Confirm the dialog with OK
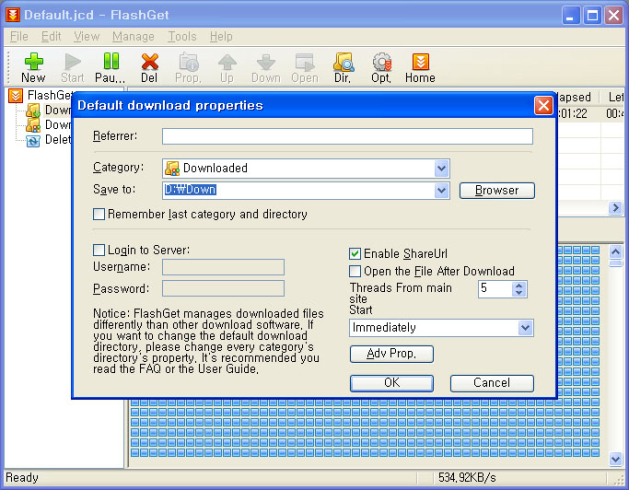The width and height of the screenshot is (629, 490). (392, 383)
